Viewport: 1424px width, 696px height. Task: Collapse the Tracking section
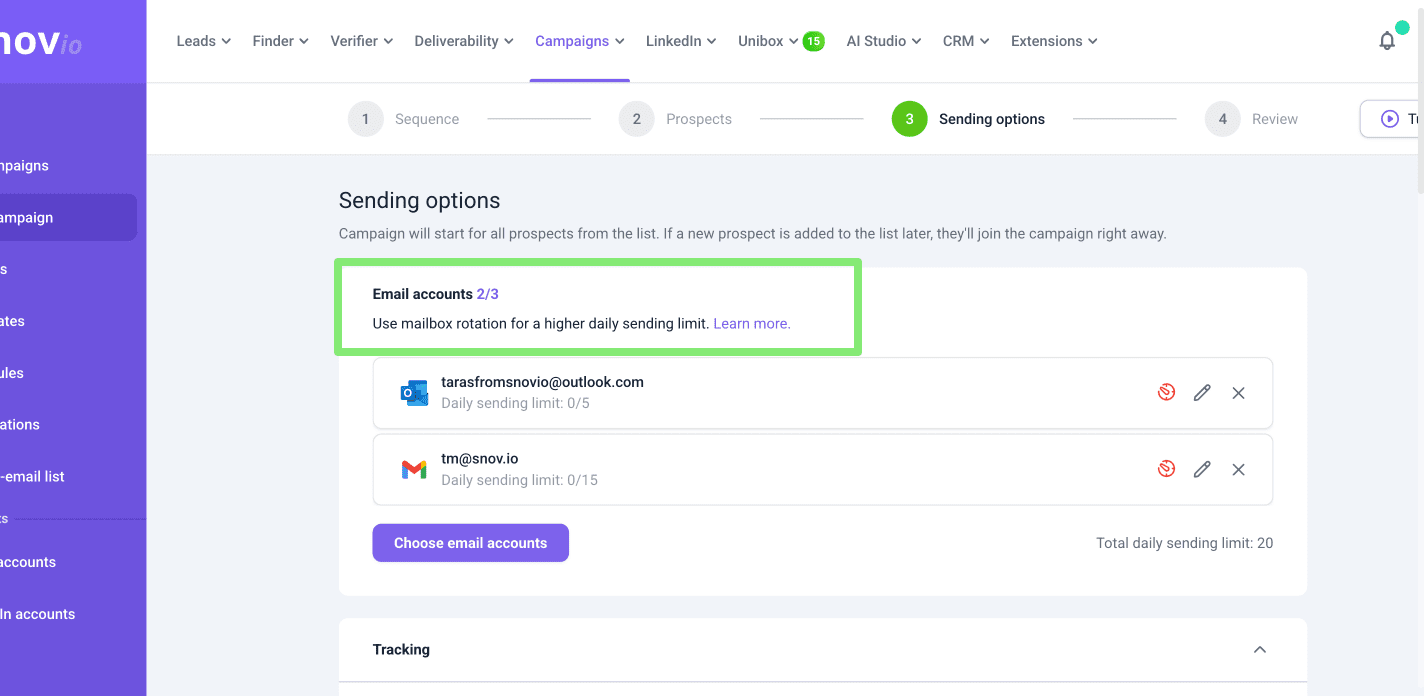(1259, 650)
